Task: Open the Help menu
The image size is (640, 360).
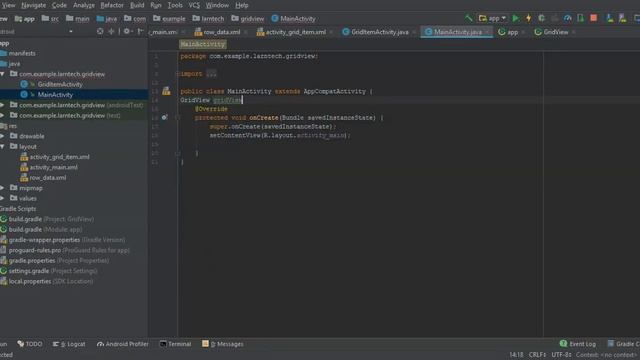Action: [242, 5]
